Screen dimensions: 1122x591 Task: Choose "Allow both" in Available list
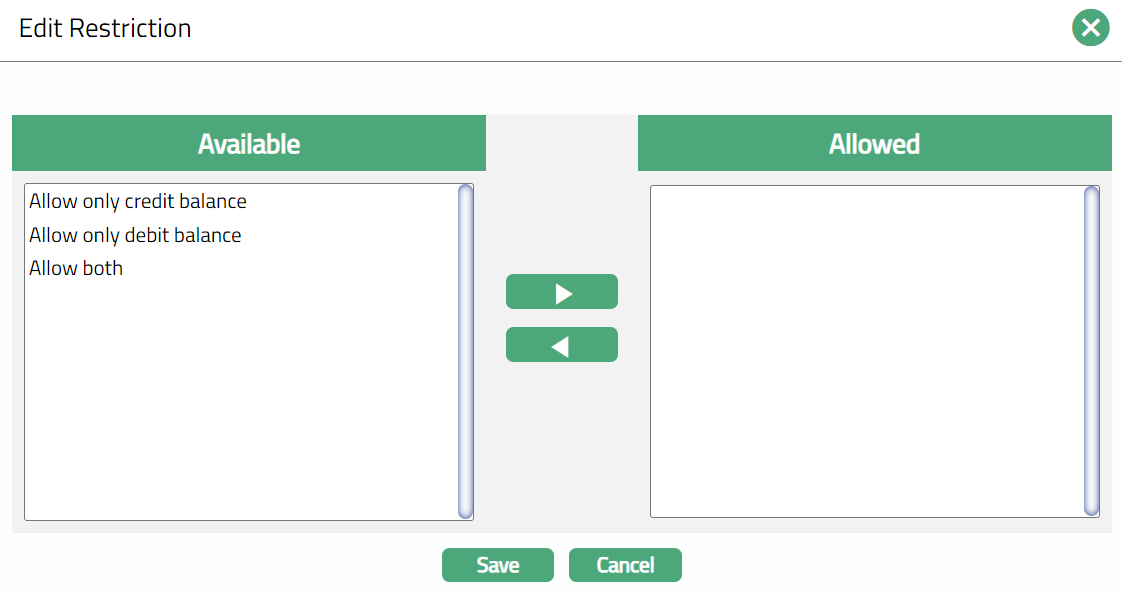coord(76,268)
